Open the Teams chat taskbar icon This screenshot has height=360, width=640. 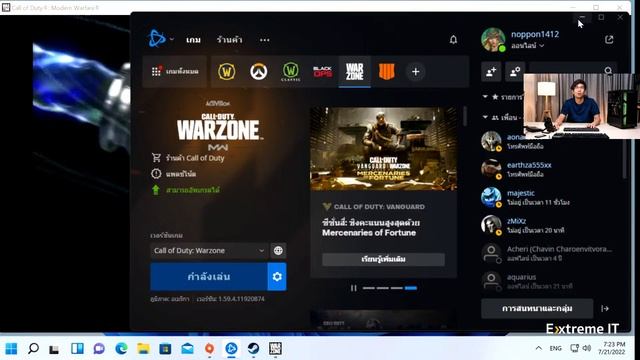tap(99, 349)
